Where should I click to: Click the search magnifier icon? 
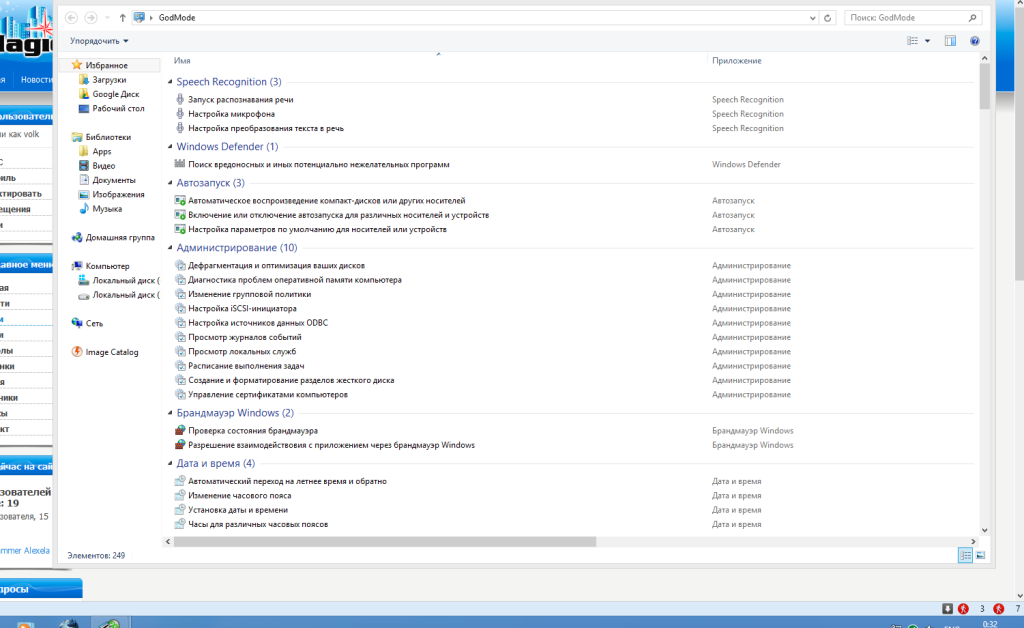click(x=972, y=18)
